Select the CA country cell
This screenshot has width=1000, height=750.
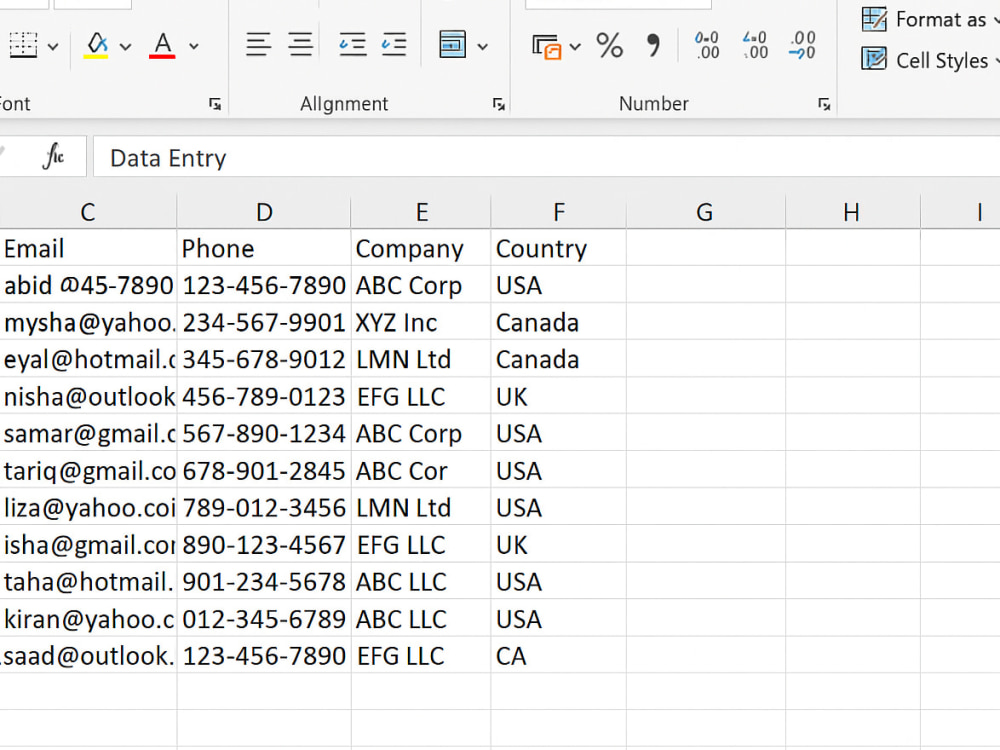[x=559, y=656]
